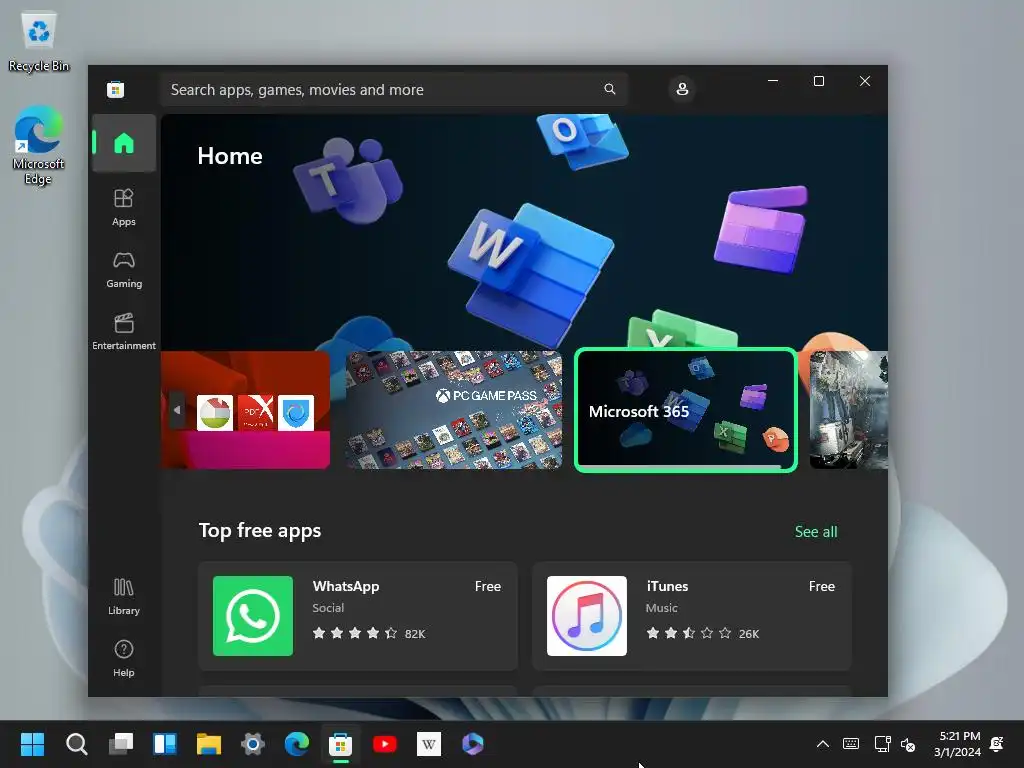
Task: Click the iTunes title text
Action: click(x=667, y=586)
